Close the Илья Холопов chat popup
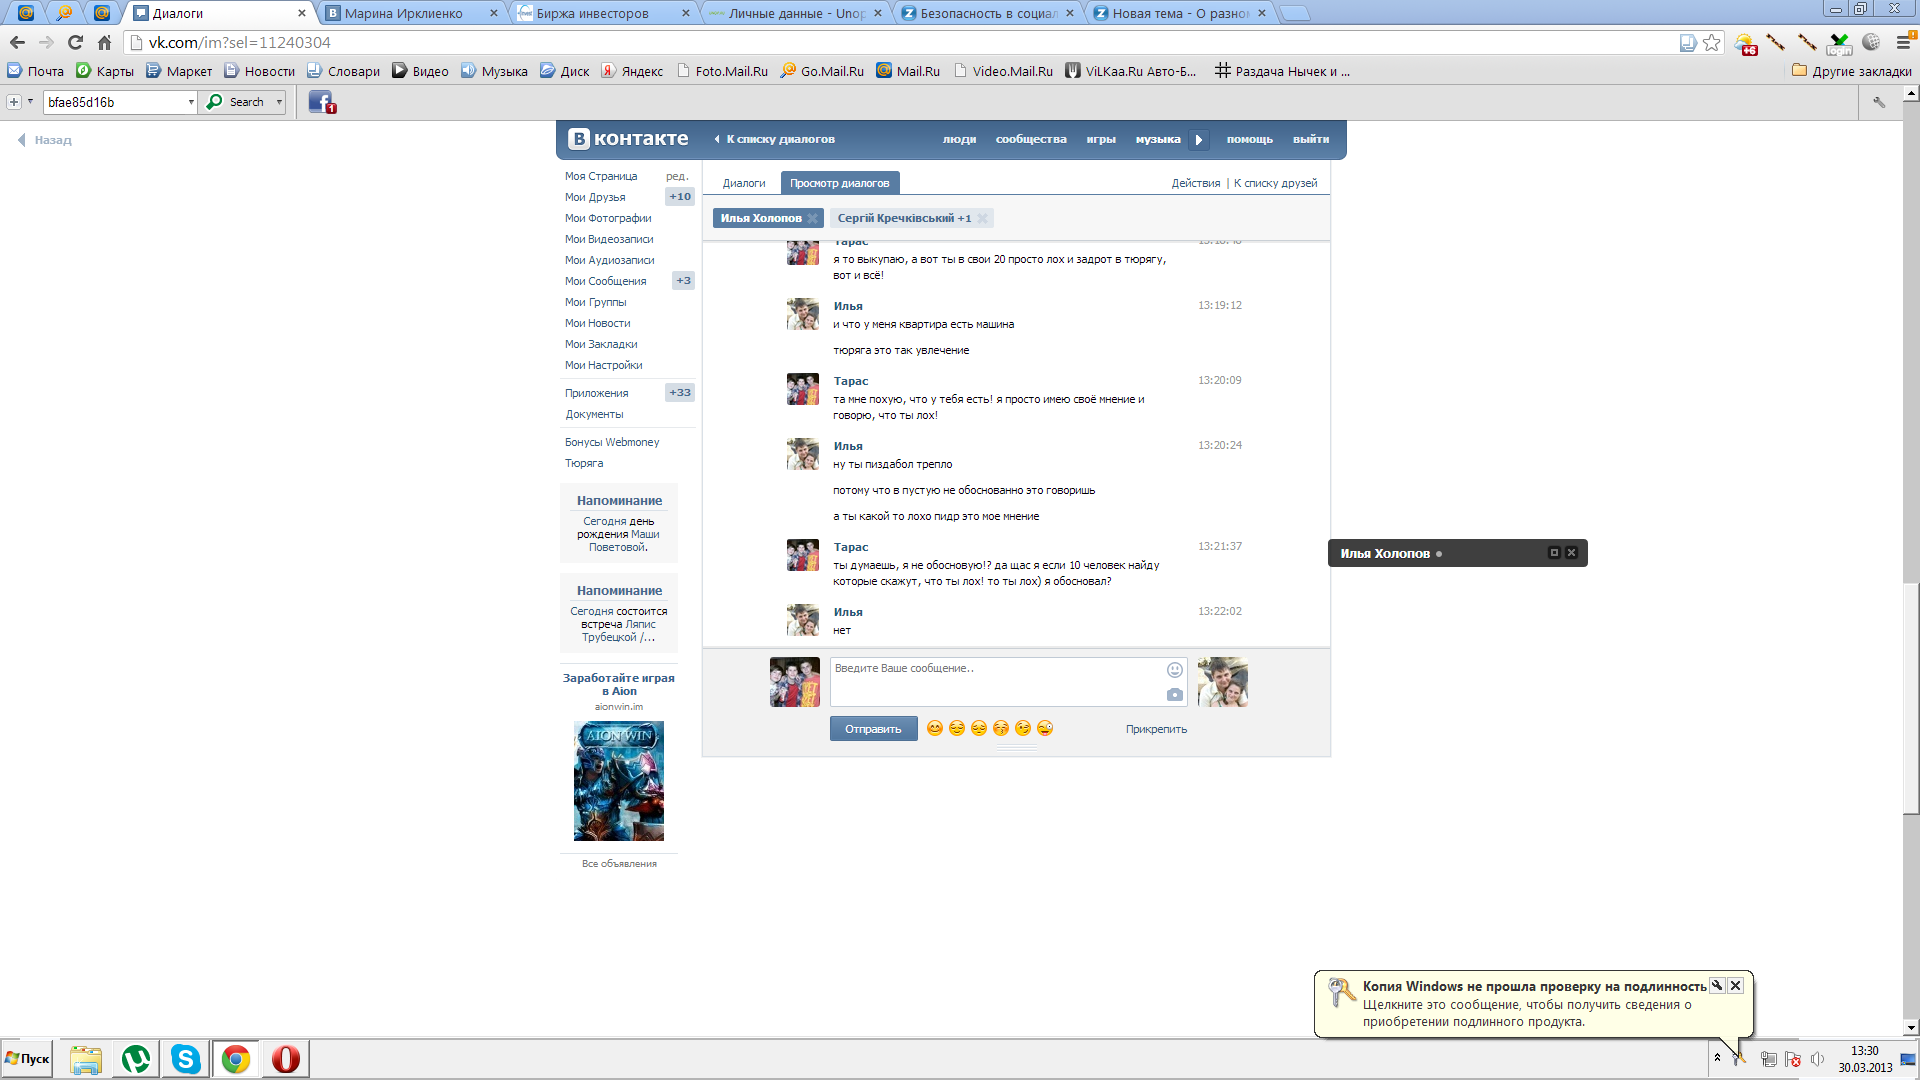This screenshot has height=1080, width=1920. (1571, 553)
